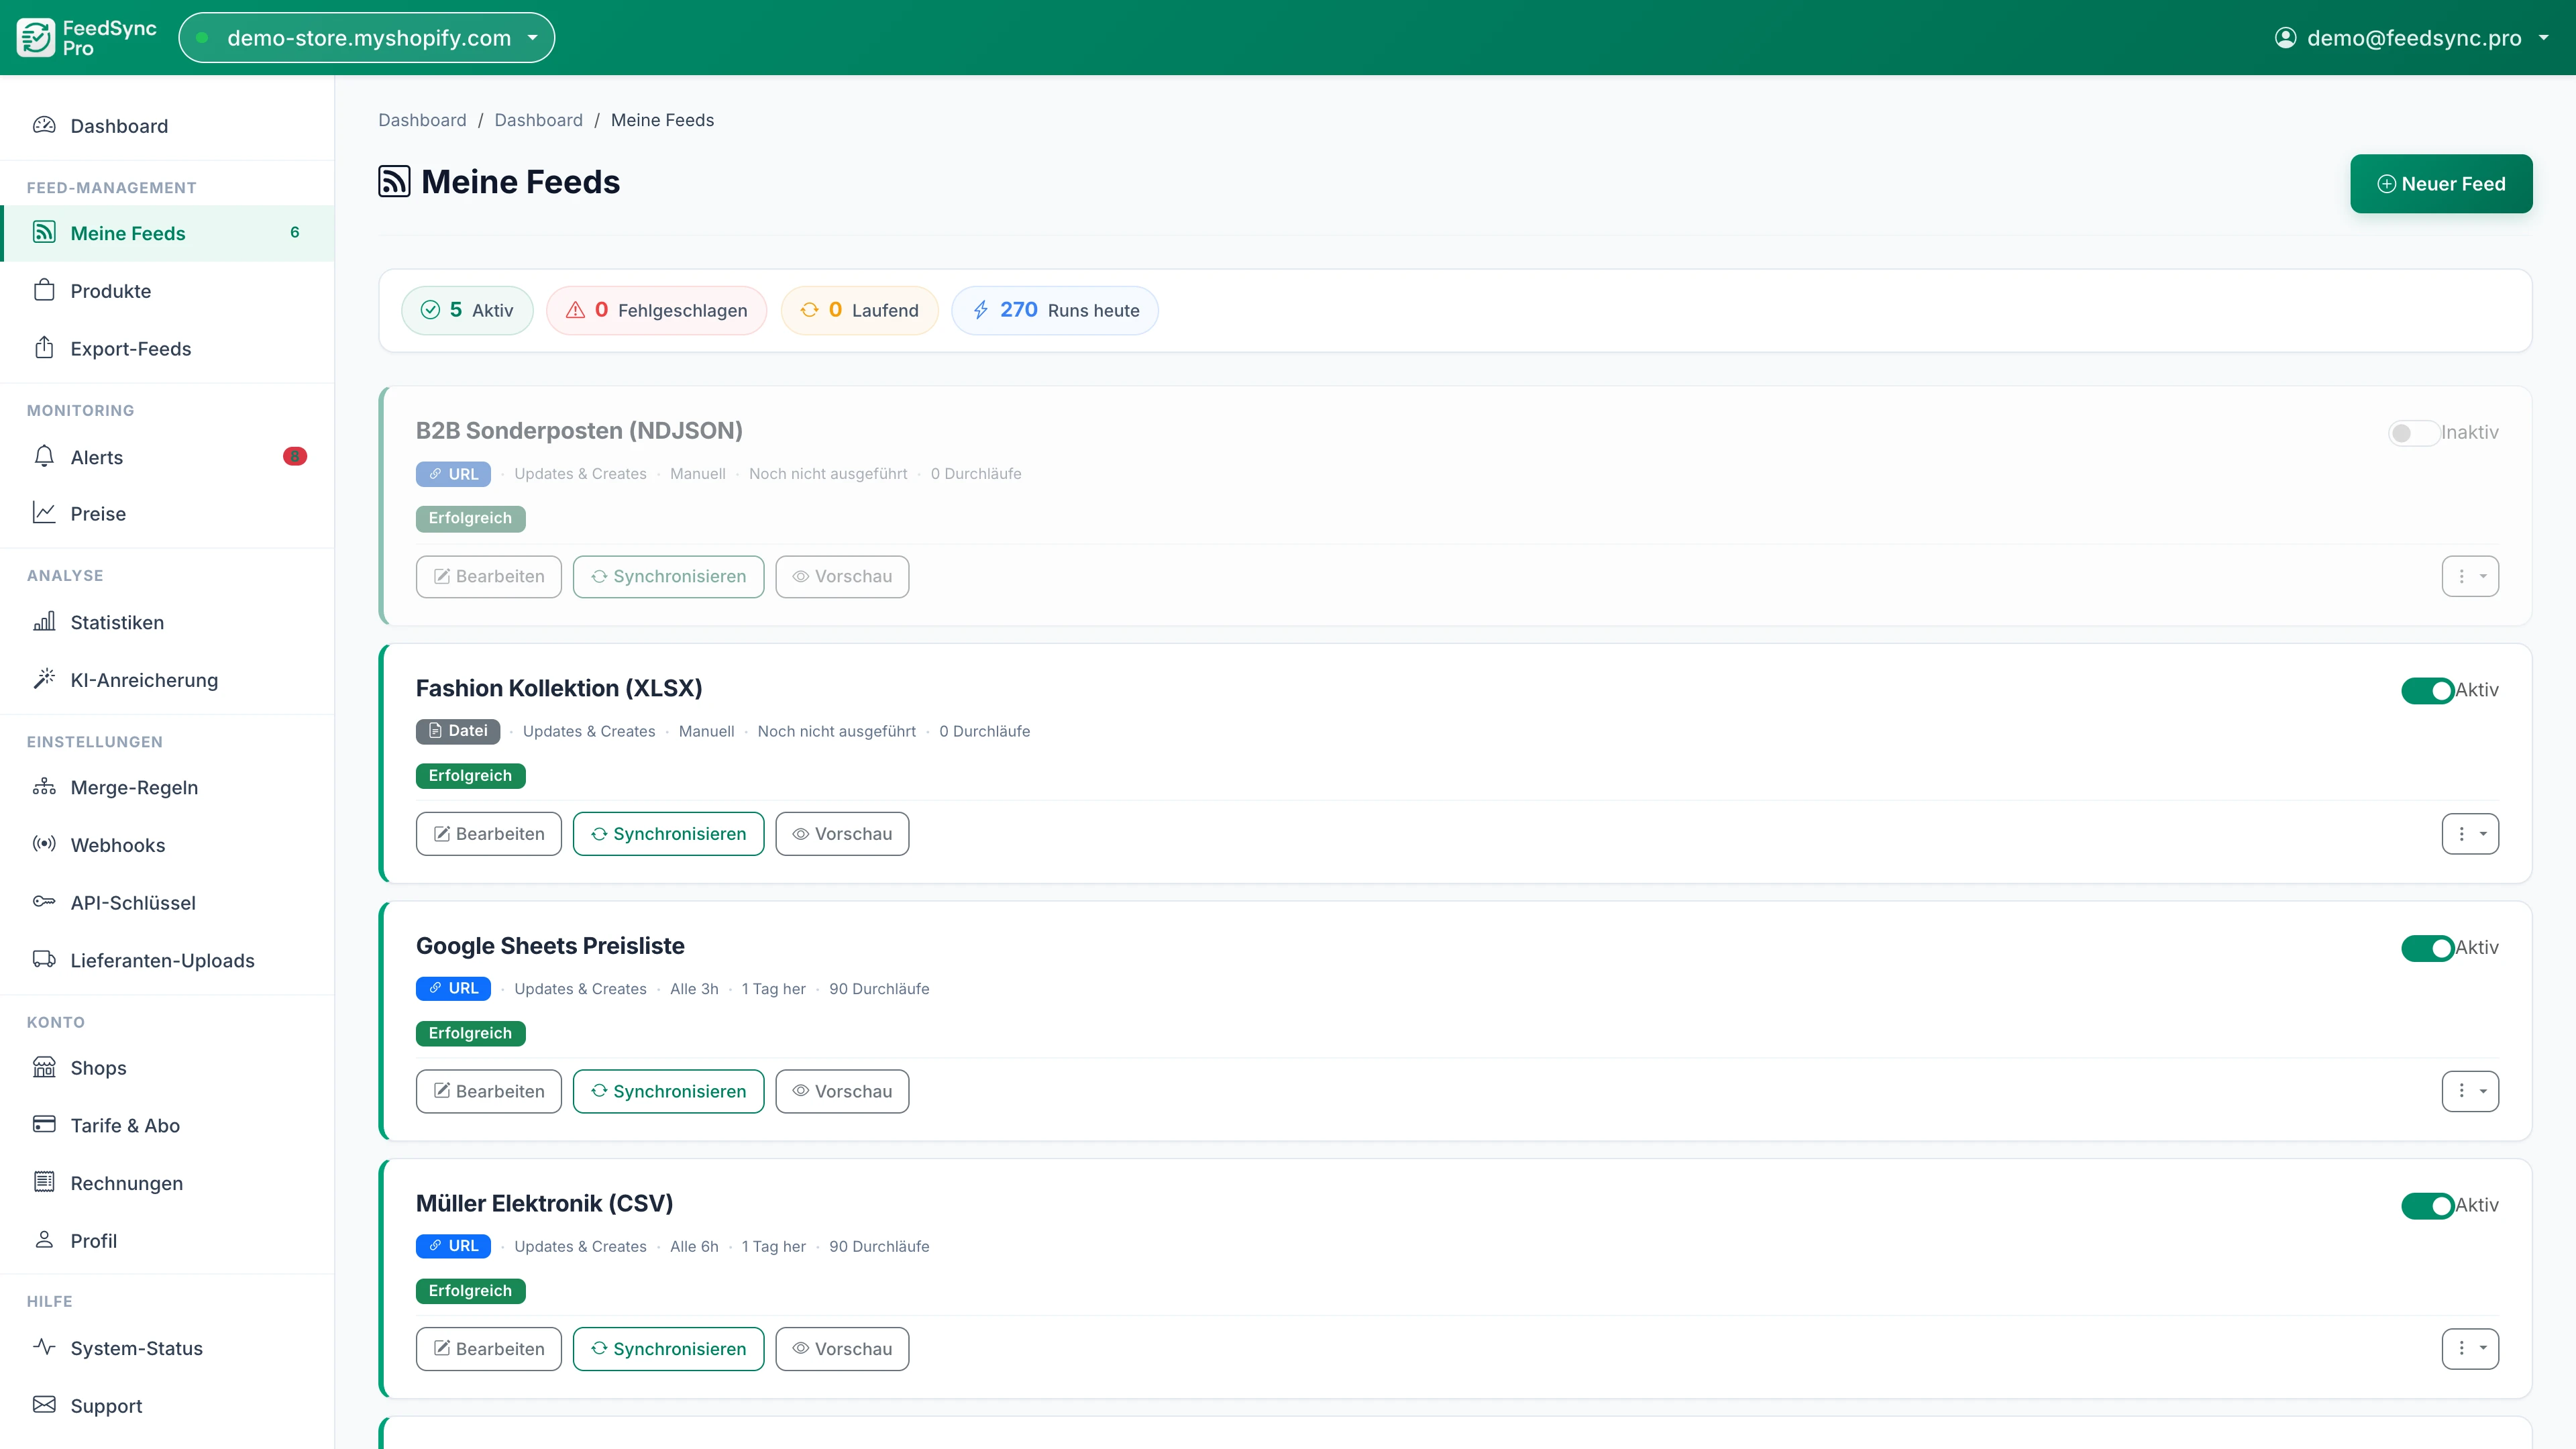Image resolution: width=2576 pixels, height=1449 pixels.
Task: Open Export-Feeds section
Action: coord(130,348)
